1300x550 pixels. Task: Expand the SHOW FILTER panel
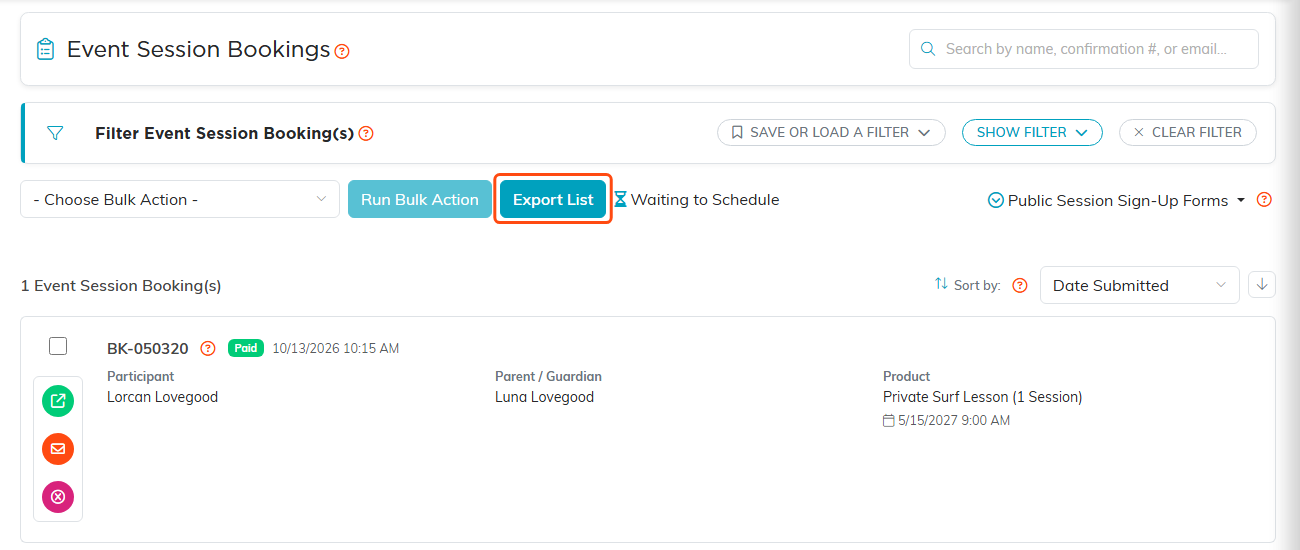point(1032,132)
